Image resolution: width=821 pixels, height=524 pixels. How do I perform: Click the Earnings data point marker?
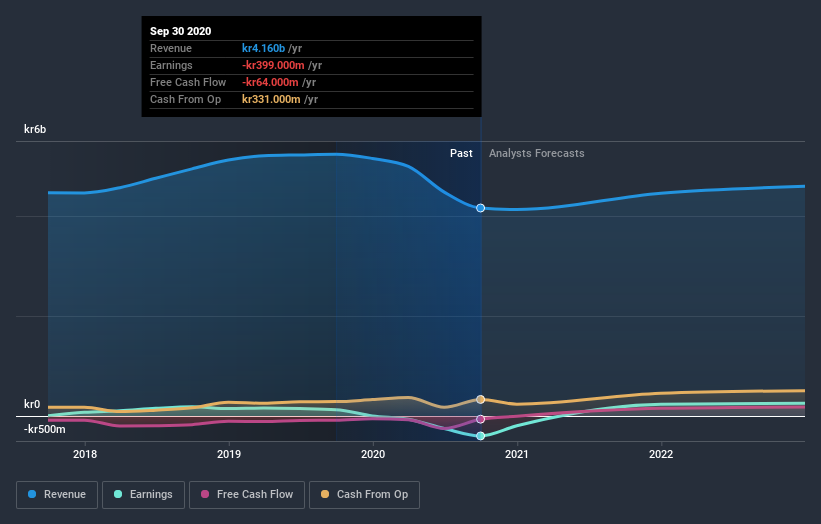tap(480, 436)
